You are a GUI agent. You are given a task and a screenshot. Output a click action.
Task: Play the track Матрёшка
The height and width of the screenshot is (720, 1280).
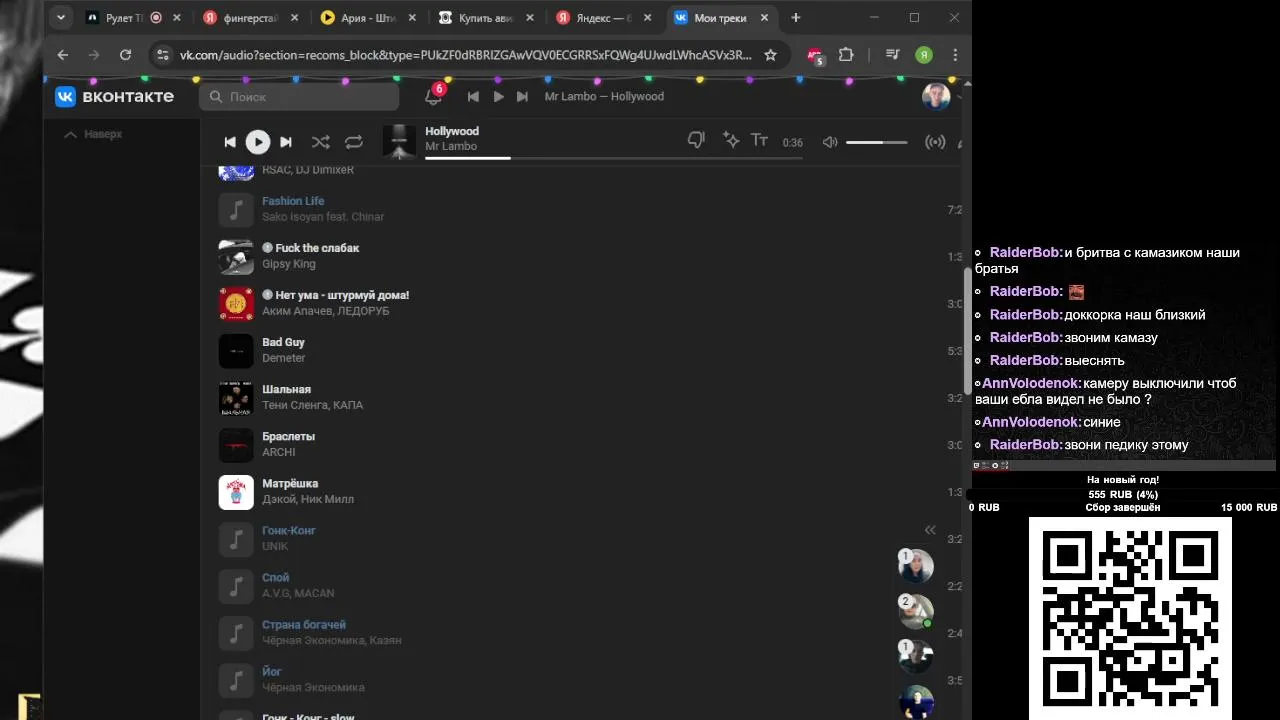290,483
